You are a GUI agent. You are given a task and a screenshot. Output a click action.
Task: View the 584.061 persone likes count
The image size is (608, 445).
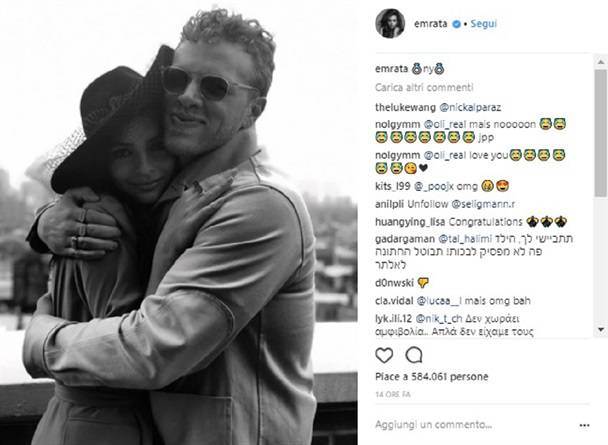click(432, 377)
